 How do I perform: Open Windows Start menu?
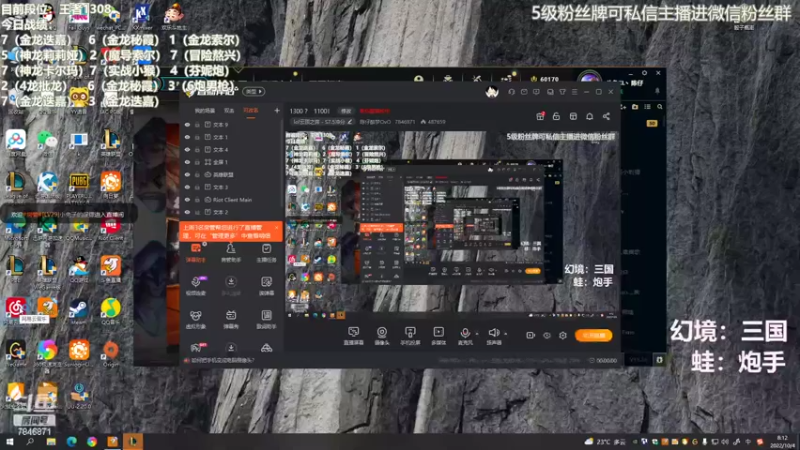pyautogui.click(x=9, y=441)
